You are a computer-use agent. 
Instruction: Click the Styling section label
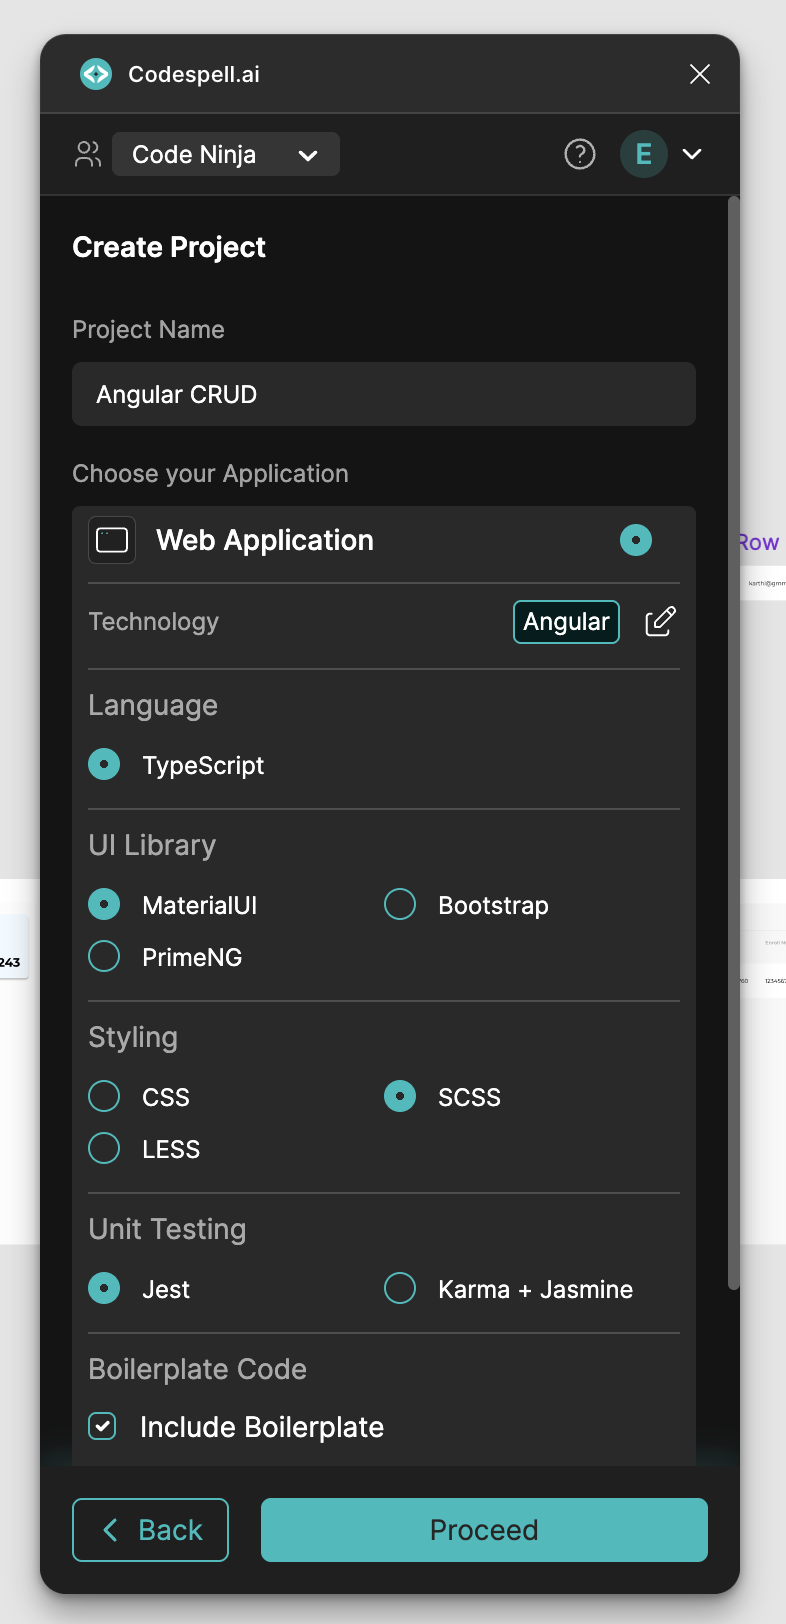pos(133,1037)
